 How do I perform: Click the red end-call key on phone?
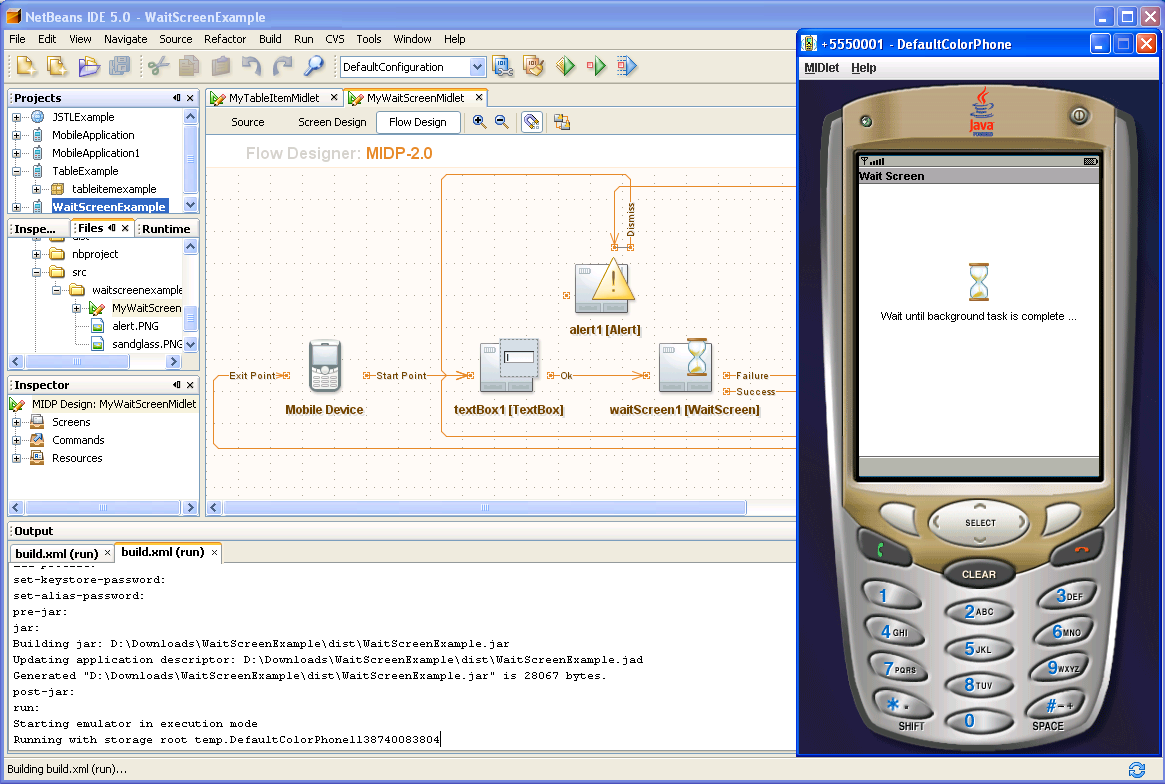pos(1080,550)
